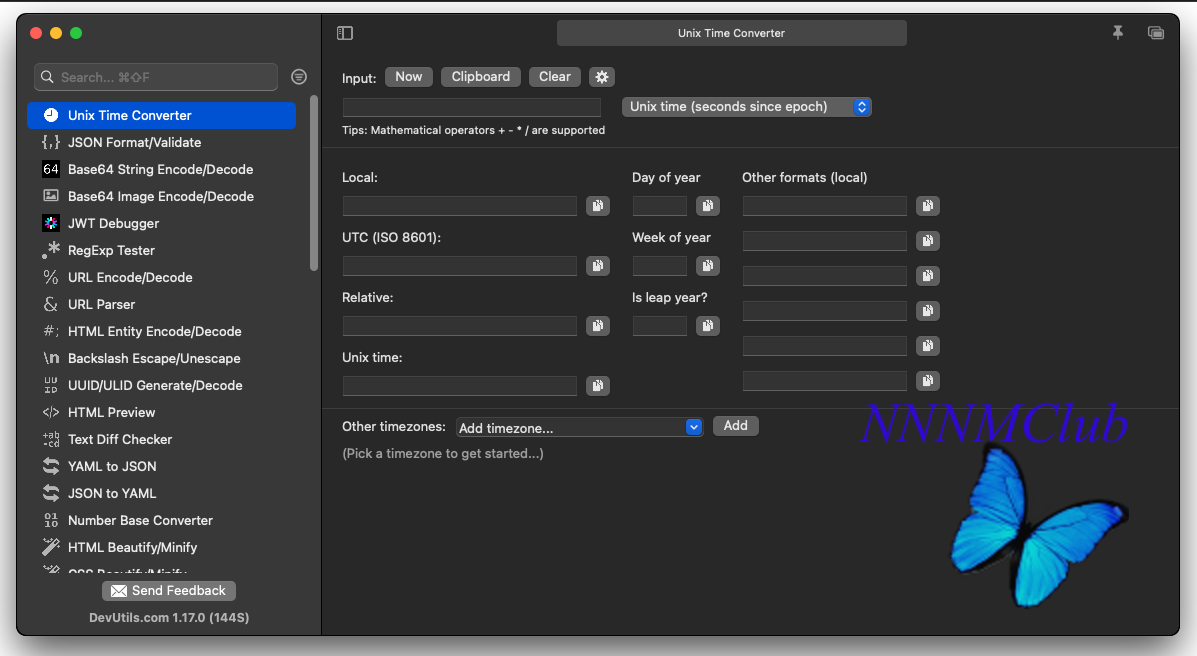The height and width of the screenshot is (656, 1197).
Task: Expand the Add timezone dropdown
Action: point(580,427)
